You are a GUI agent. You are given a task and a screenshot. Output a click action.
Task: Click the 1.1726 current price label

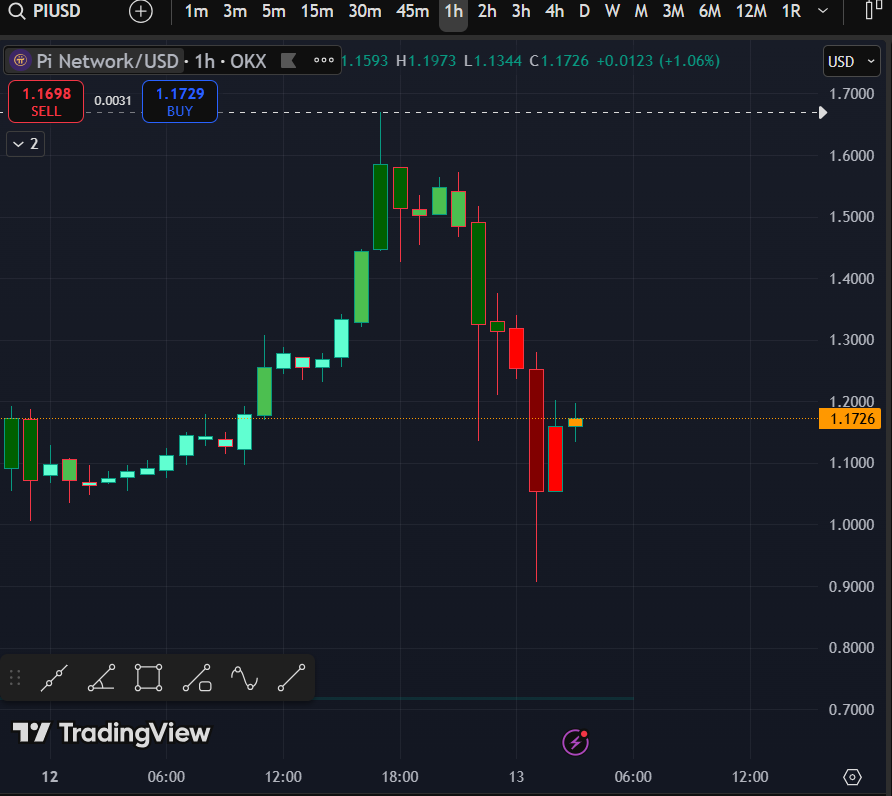tap(850, 419)
